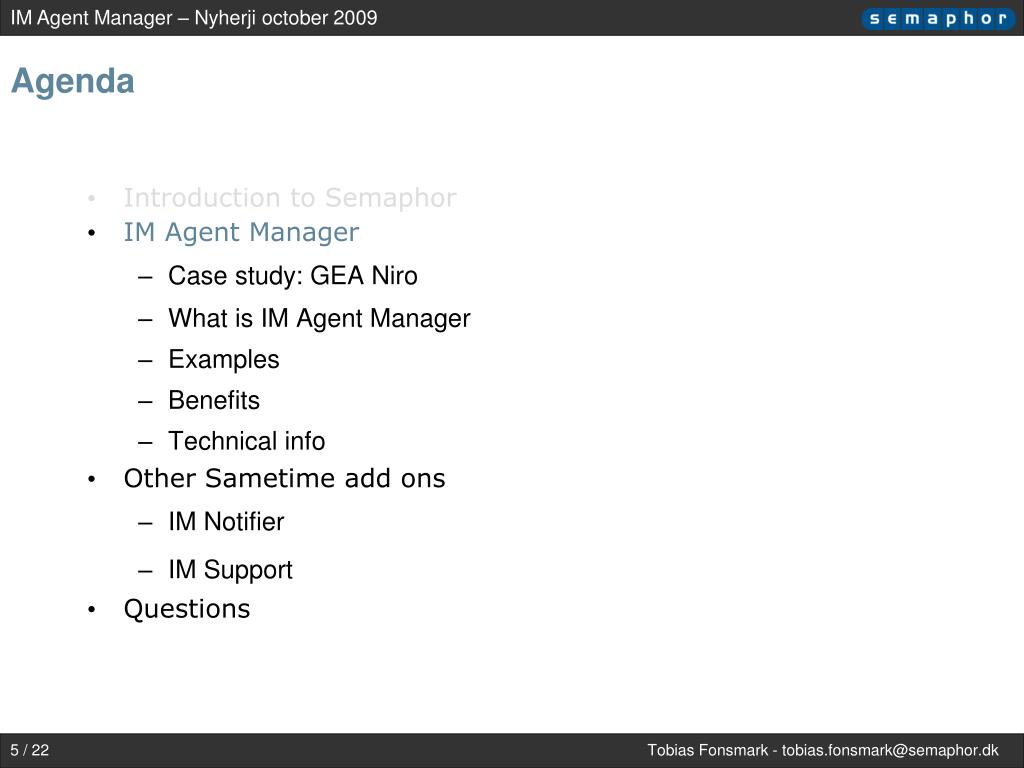Select the IM Agent Manager heading
1024x768 pixels.
pyautogui.click(x=242, y=233)
